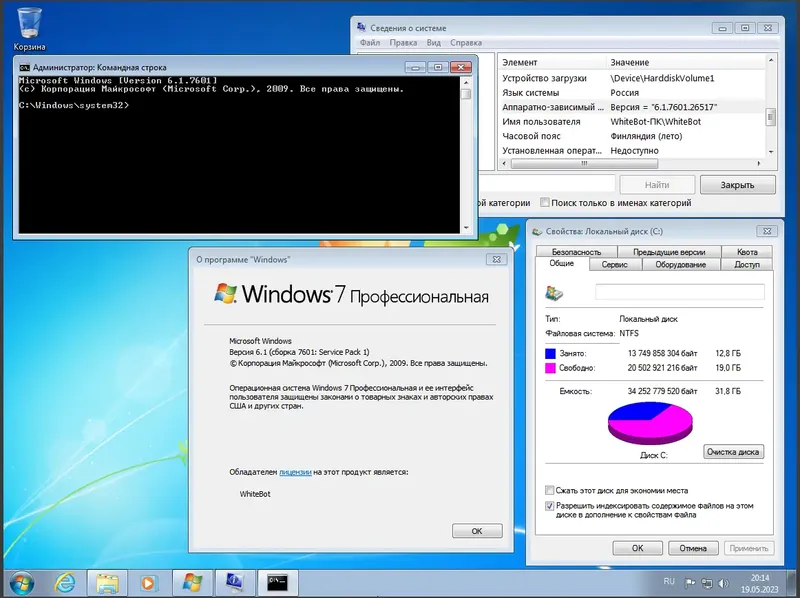Click OK in the disk Properties dialog

tap(638, 548)
